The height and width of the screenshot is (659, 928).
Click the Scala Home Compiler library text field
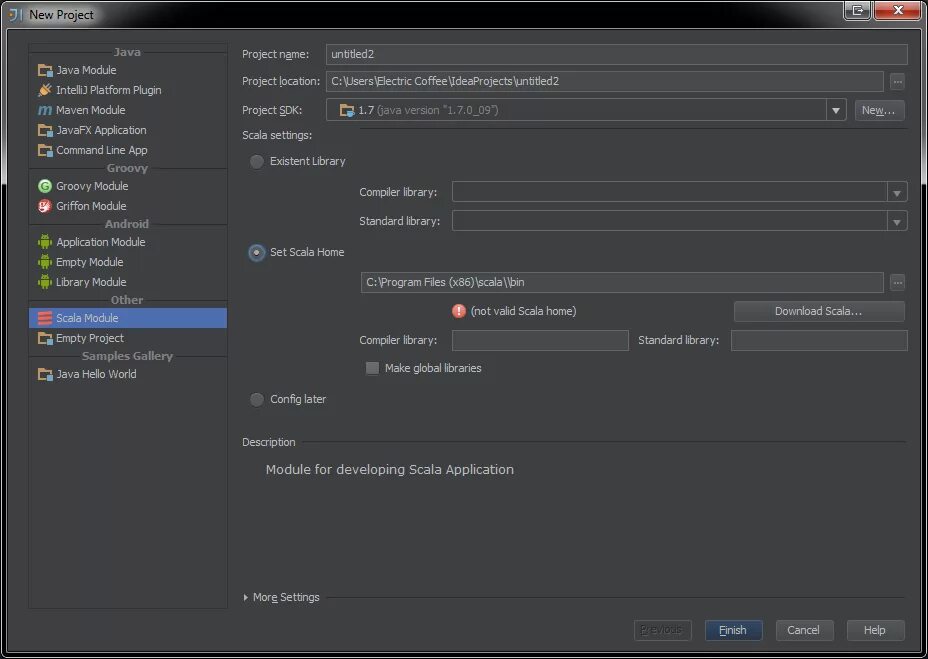(540, 340)
